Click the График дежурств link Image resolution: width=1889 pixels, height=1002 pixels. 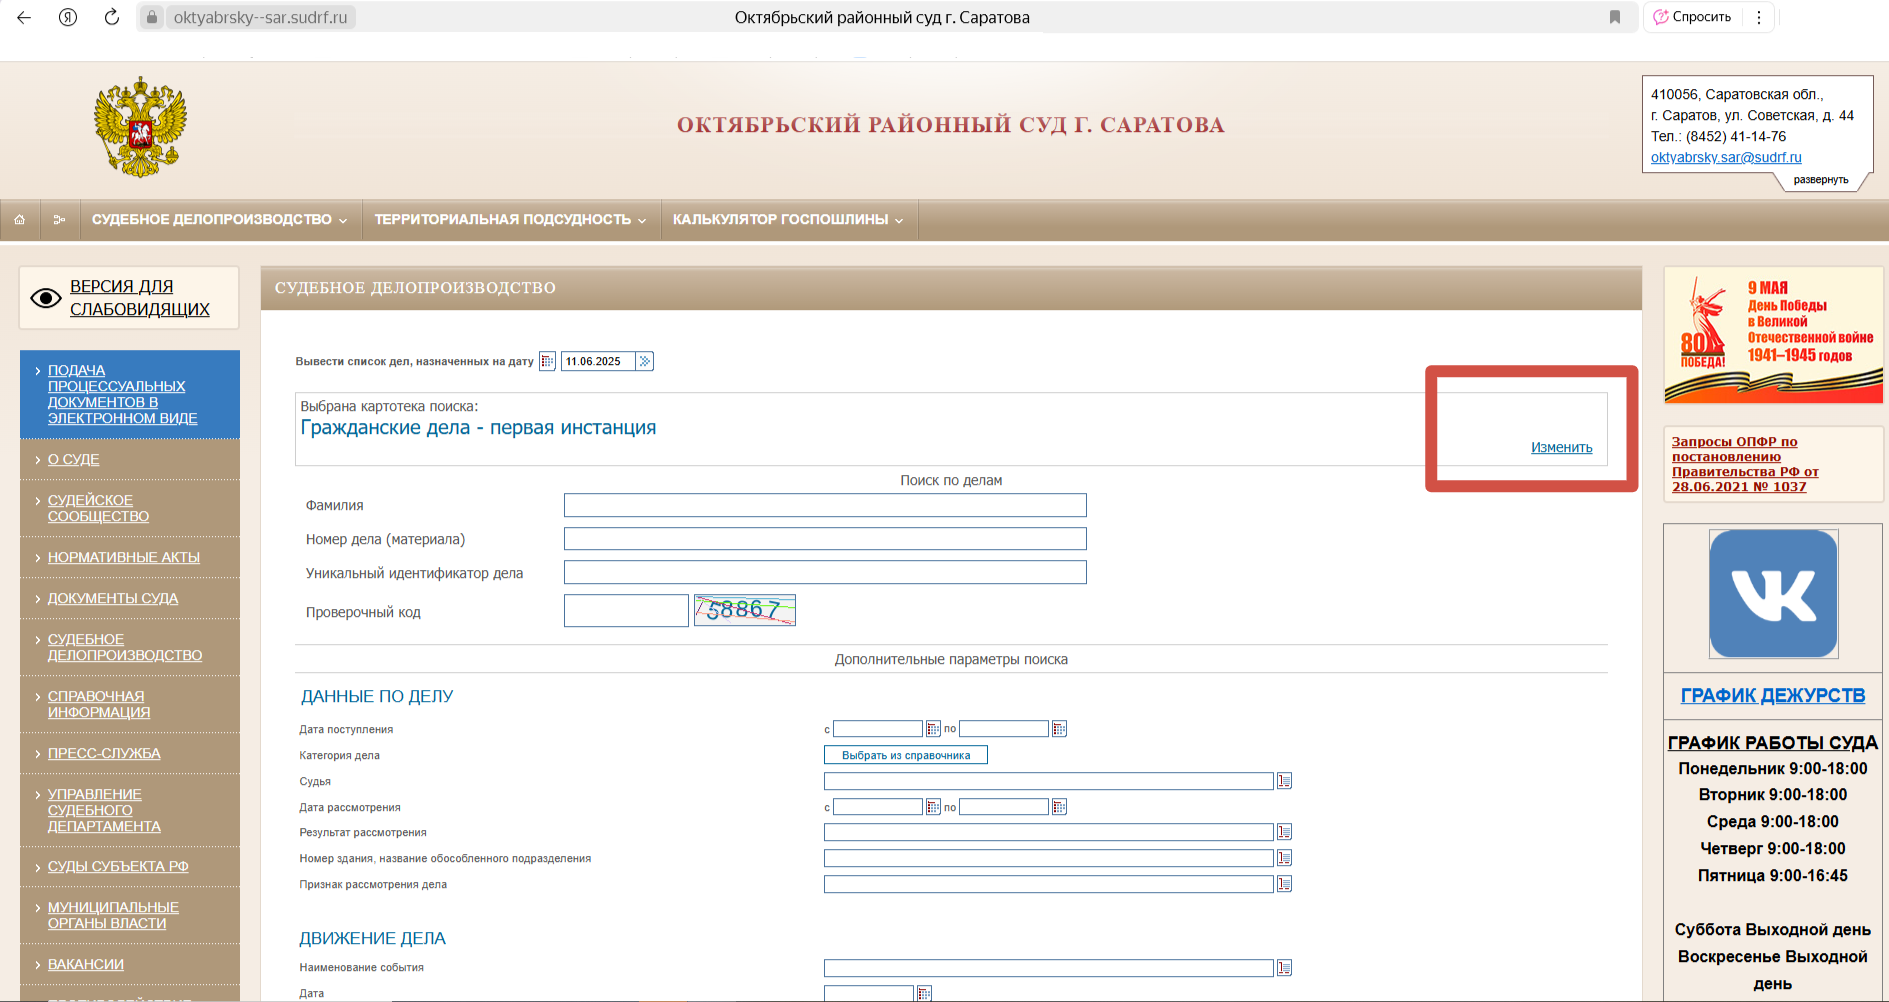(x=1772, y=695)
